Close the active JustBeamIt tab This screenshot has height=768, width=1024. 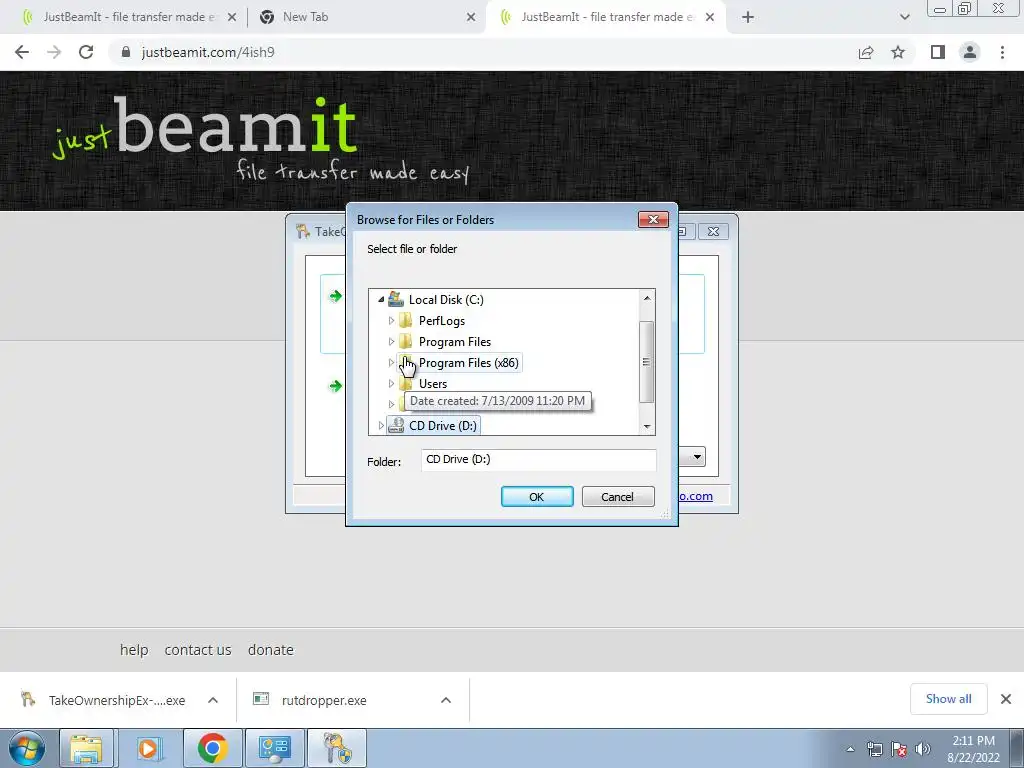coord(710,17)
